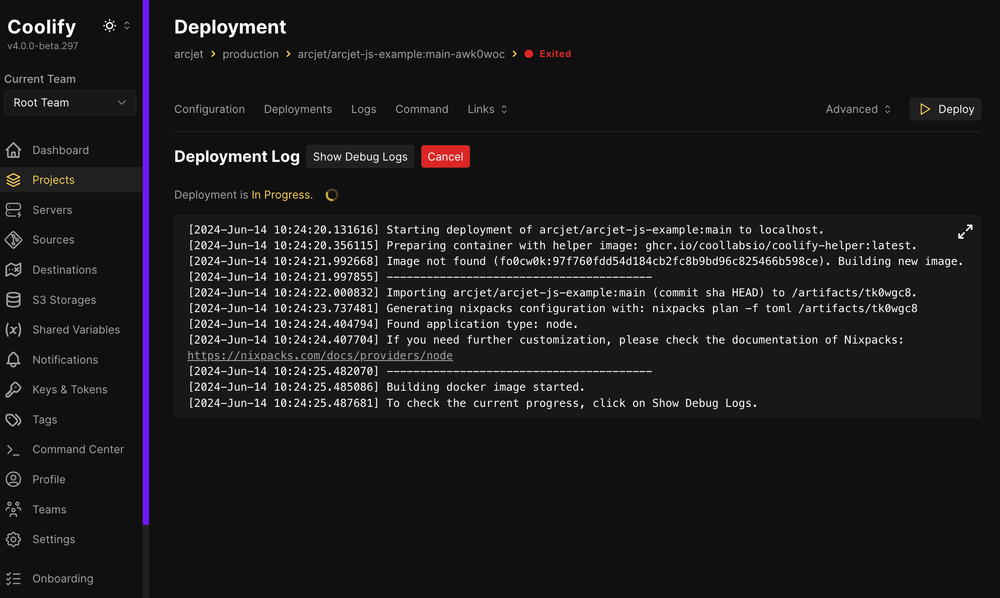The image size is (1000, 598).
Task: Switch to the Deployments tab
Action: (298, 109)
